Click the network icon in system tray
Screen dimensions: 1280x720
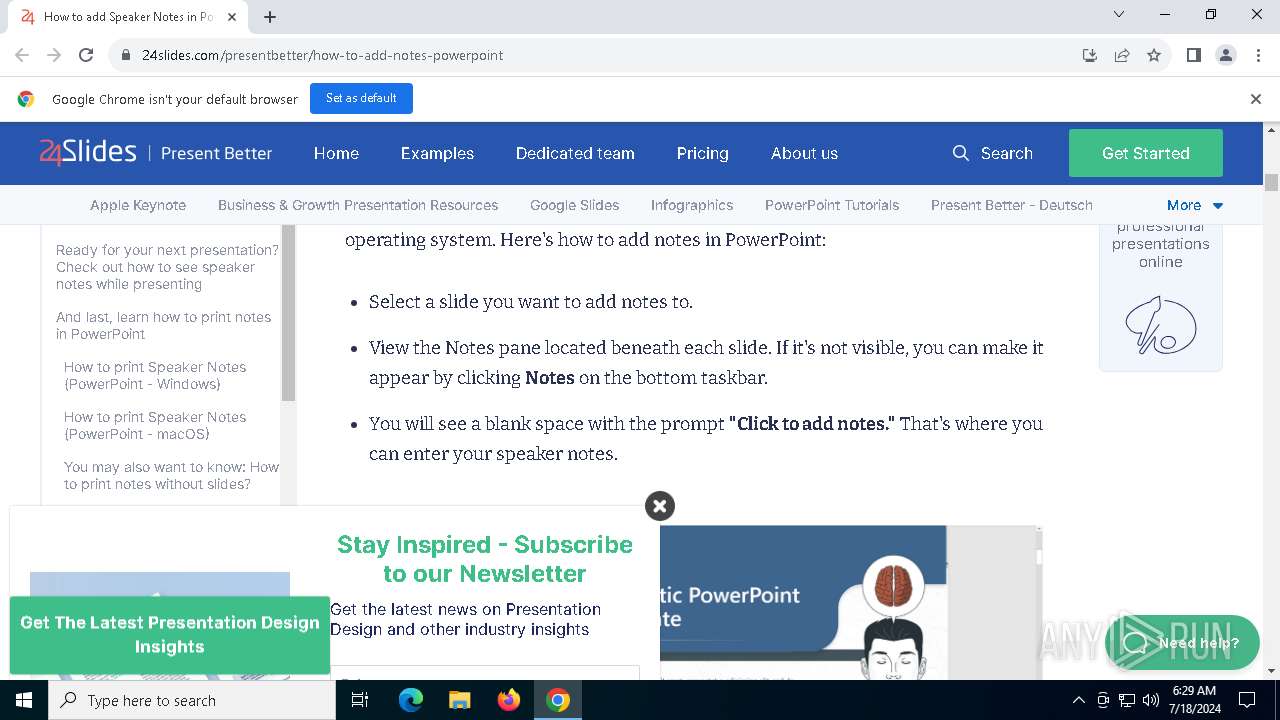tap(1127, 700)
